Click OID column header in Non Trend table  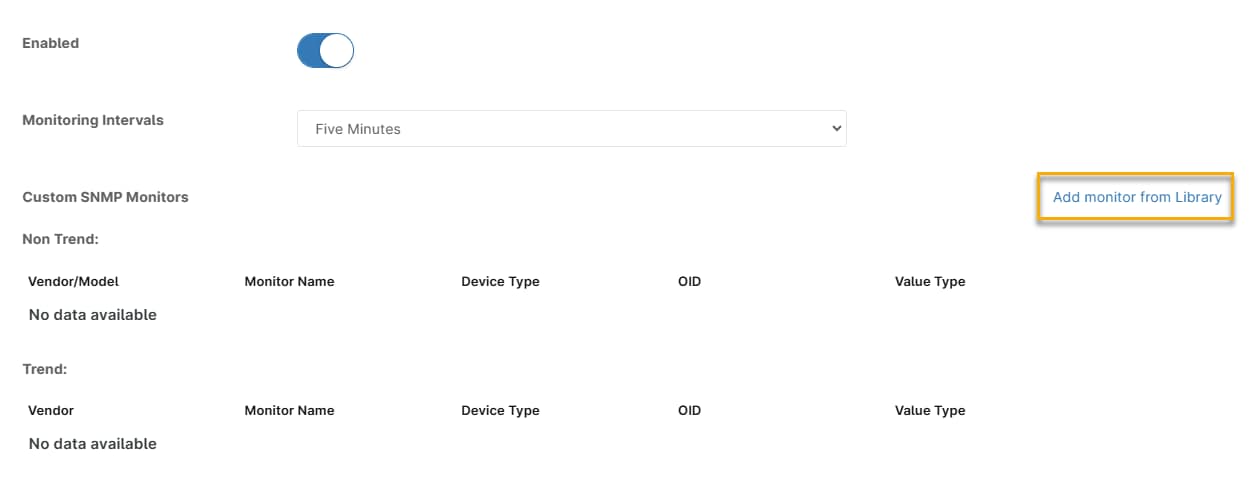point(689,281)
